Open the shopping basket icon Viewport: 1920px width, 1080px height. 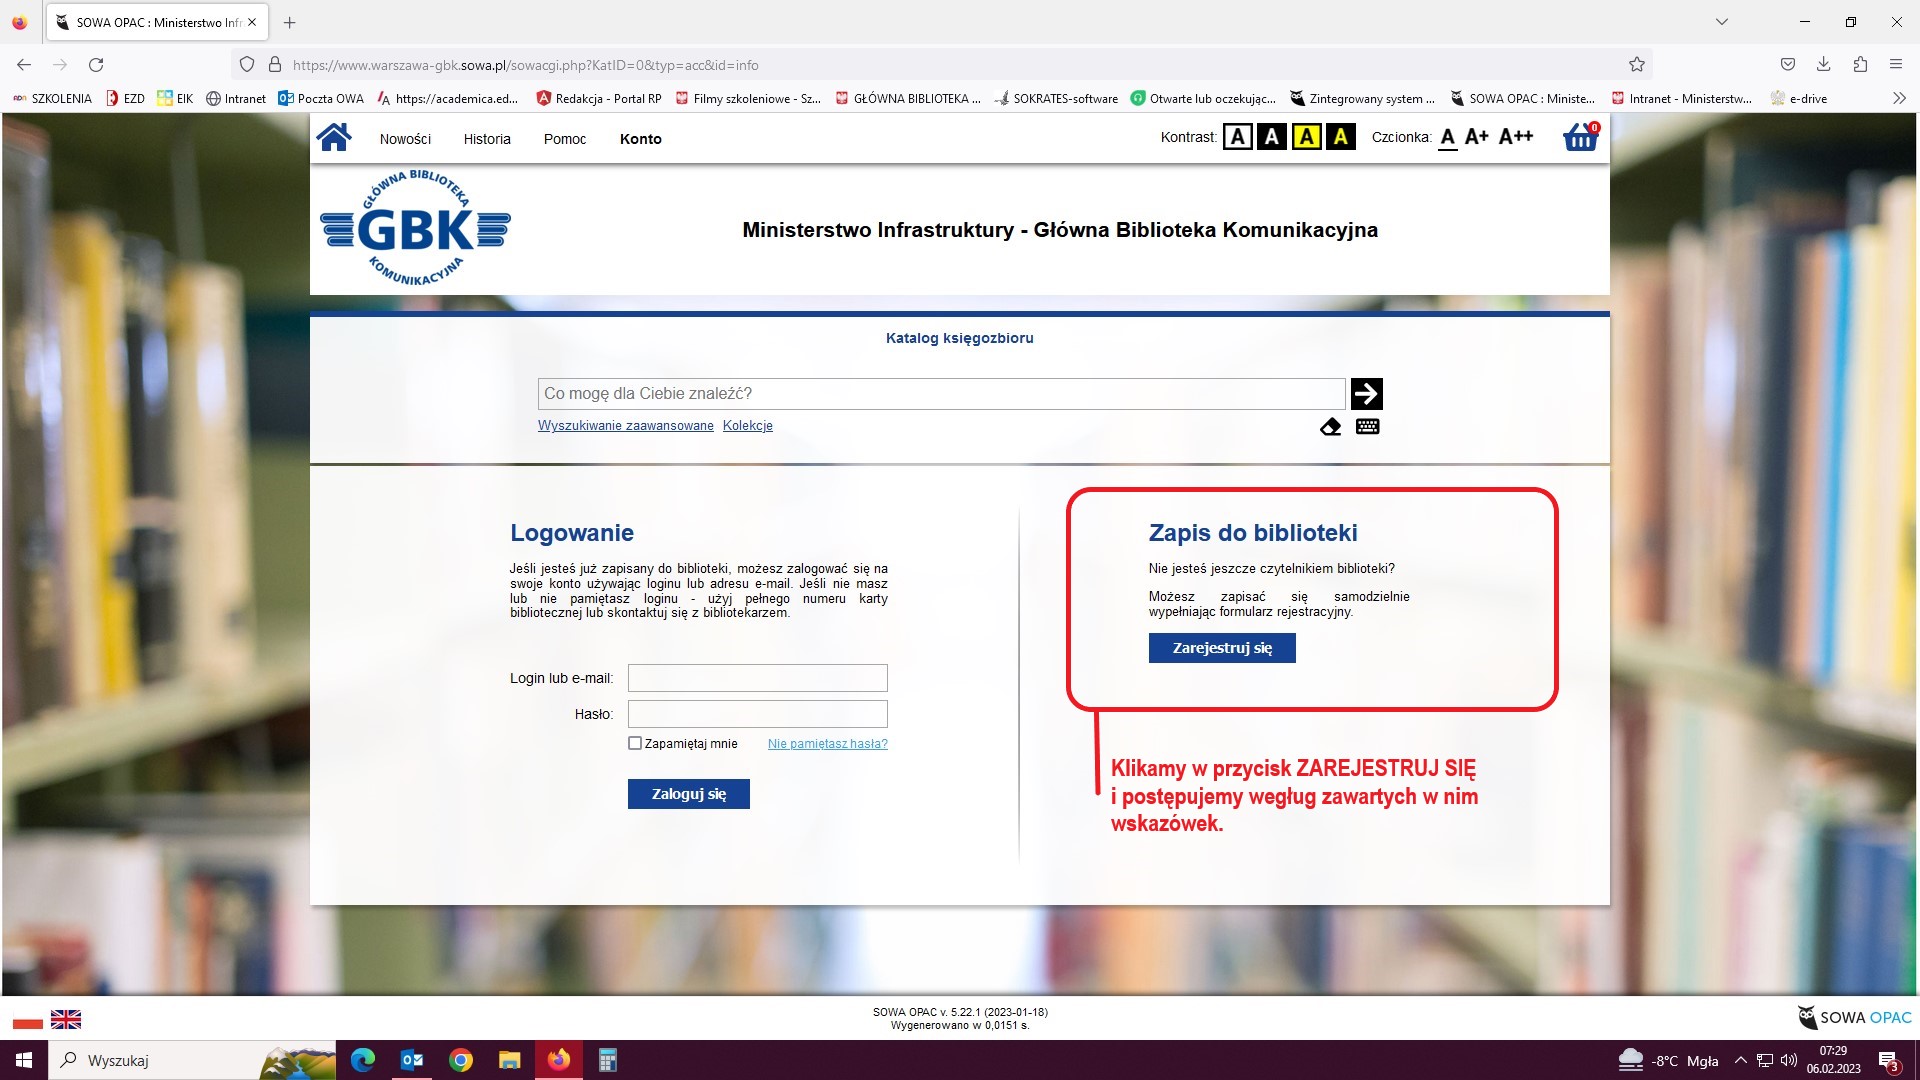1580,138
